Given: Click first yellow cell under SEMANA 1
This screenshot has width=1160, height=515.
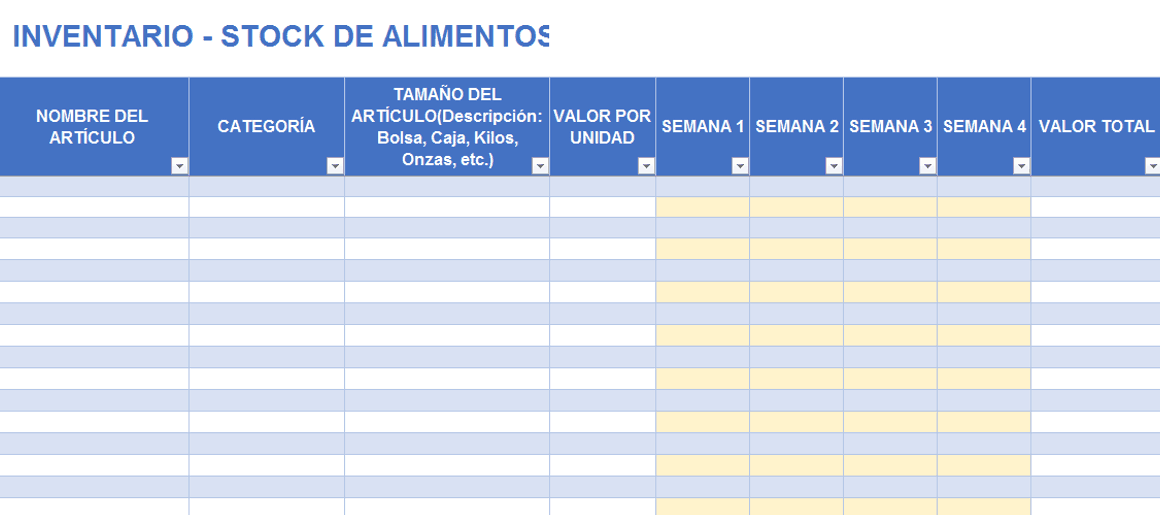Looking at the screenshot, I should click(703, 207).
